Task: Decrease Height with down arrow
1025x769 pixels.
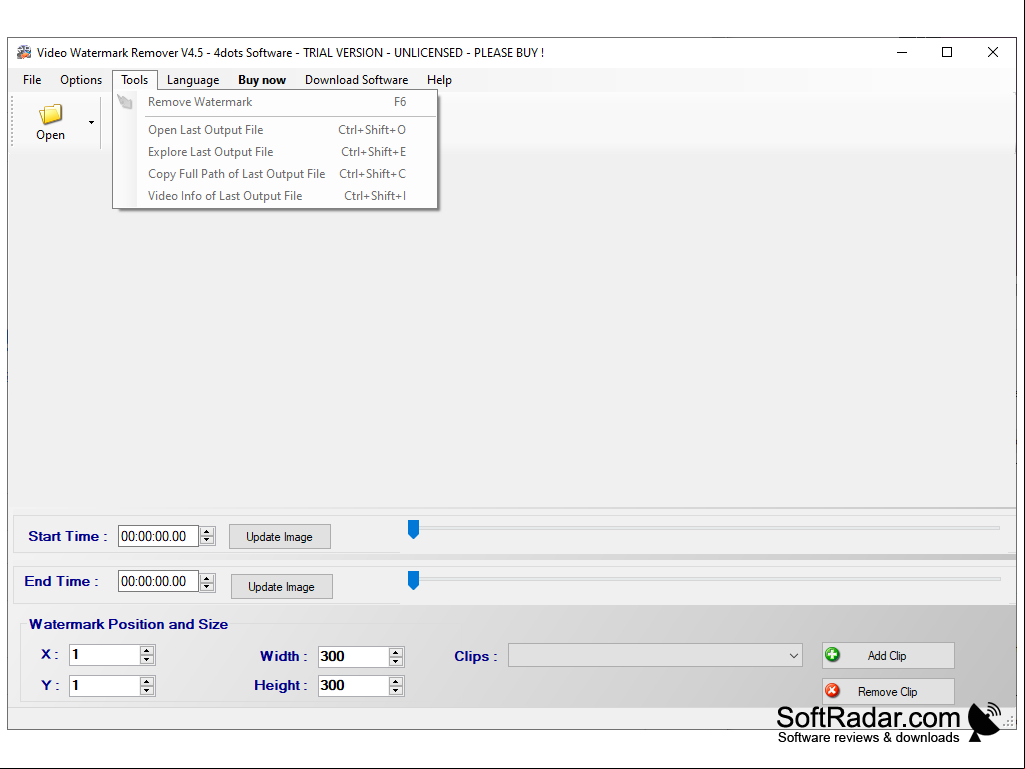Action: tap(395, 690)
